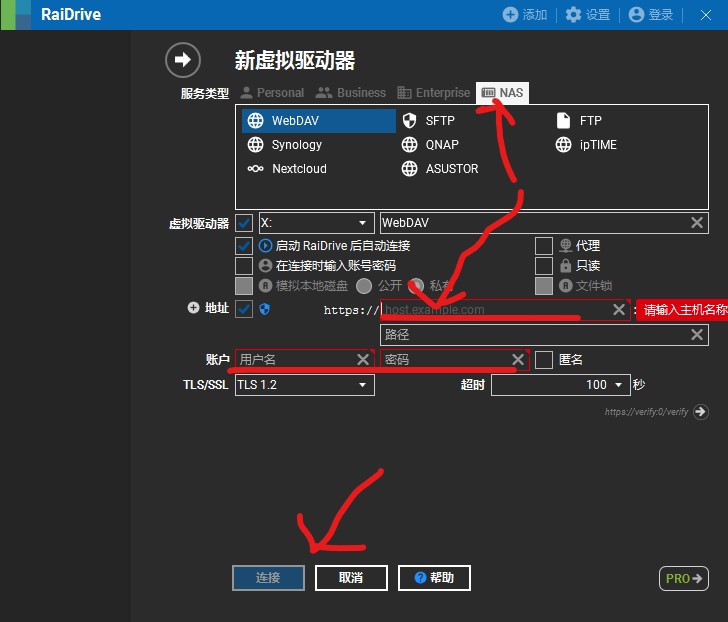Switch to the Personal service tab

pyautogui.click(x=272, y=93)
